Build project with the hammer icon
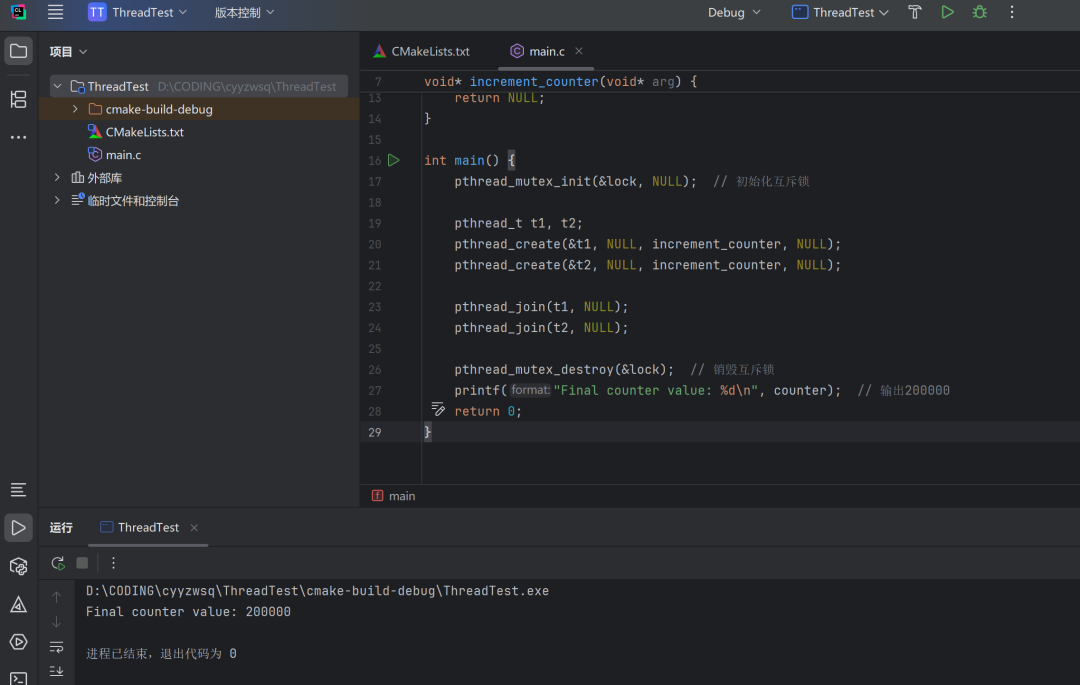The height and width of the screenshot is (685, 1080). click(915, 12)
